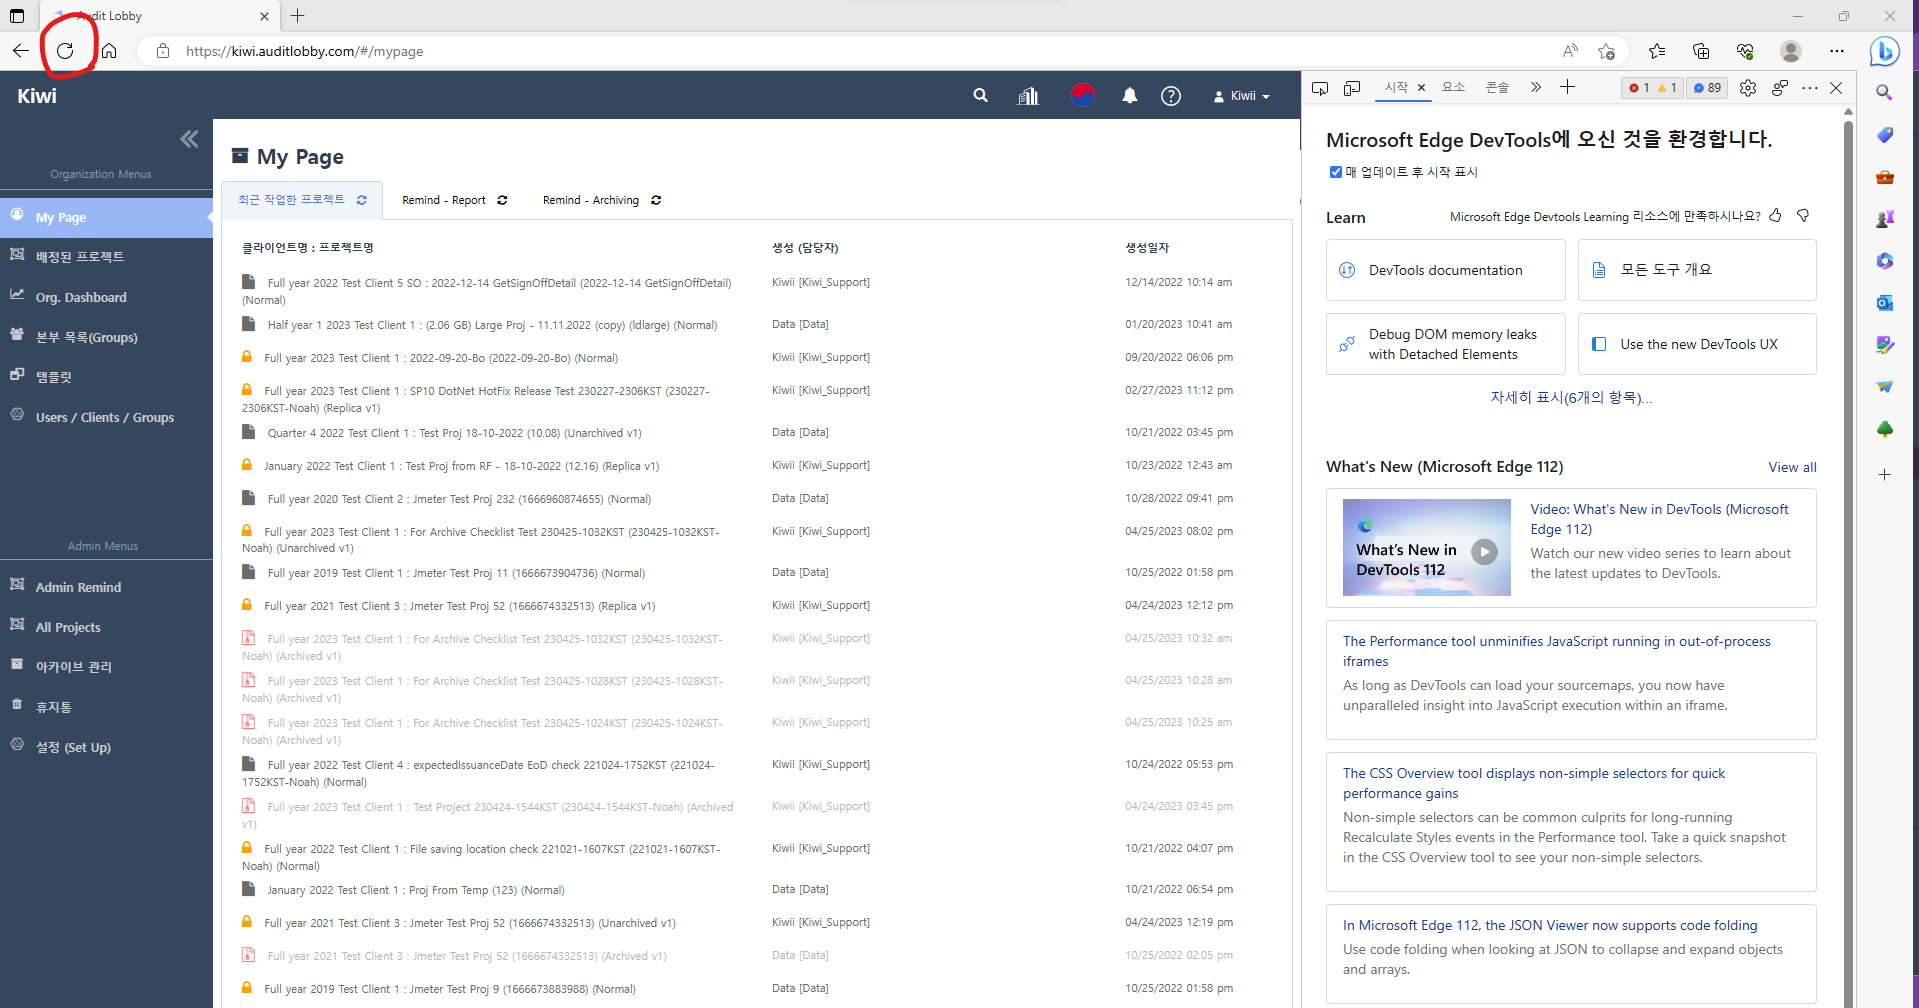Click the Korean flag language icon
The image size is (1919, 1008).
coord(1082,95)
